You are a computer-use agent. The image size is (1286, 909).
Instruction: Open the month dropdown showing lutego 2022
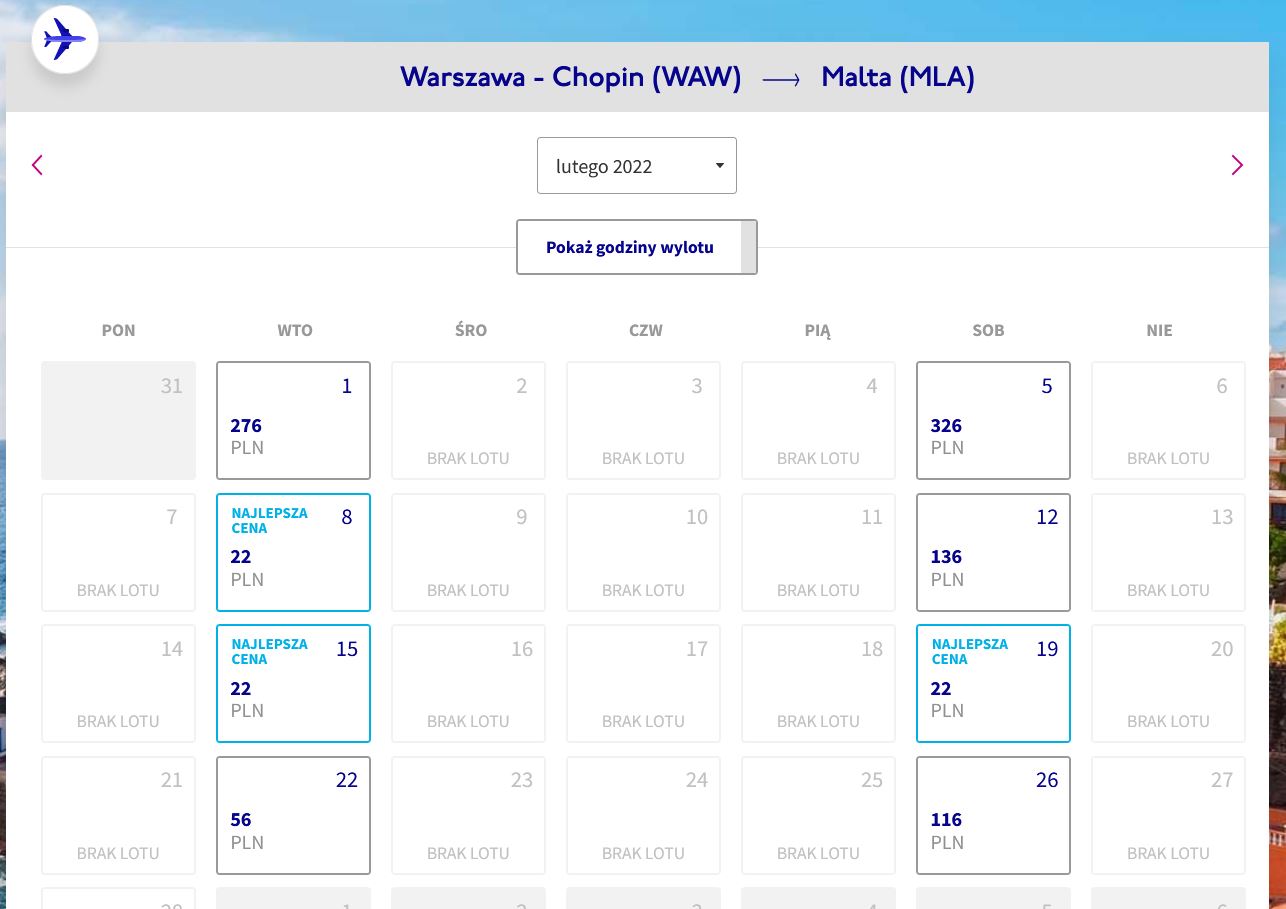[x=637, y=166]
